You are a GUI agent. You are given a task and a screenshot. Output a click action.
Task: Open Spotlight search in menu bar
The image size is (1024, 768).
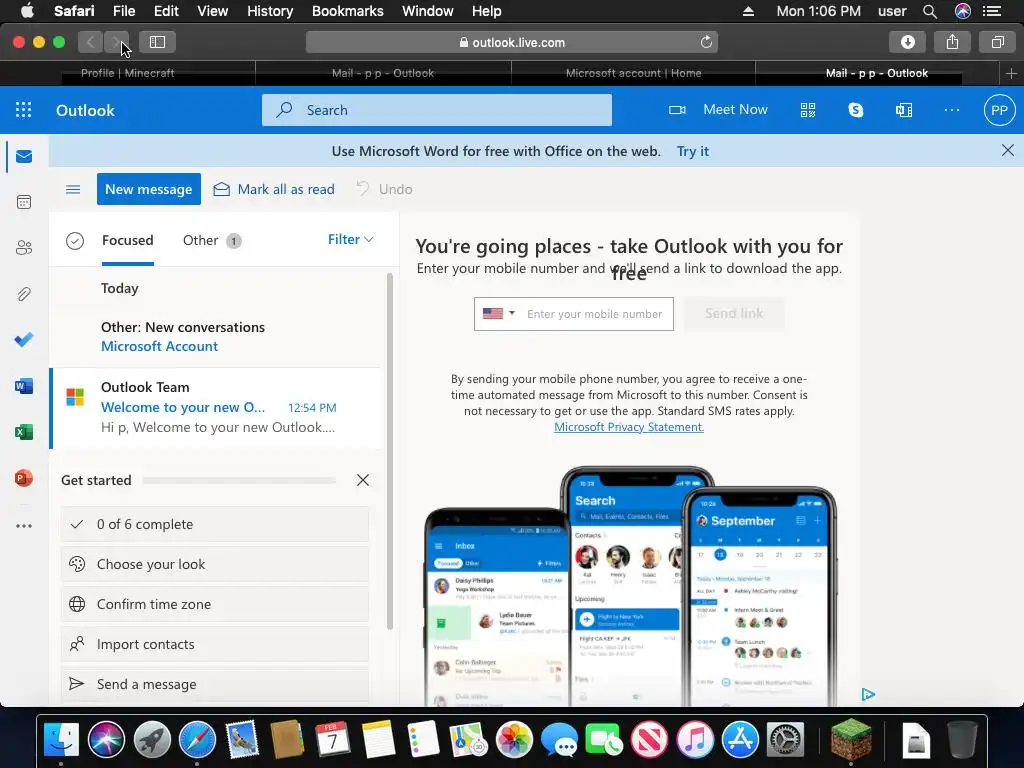click(930, 11)
